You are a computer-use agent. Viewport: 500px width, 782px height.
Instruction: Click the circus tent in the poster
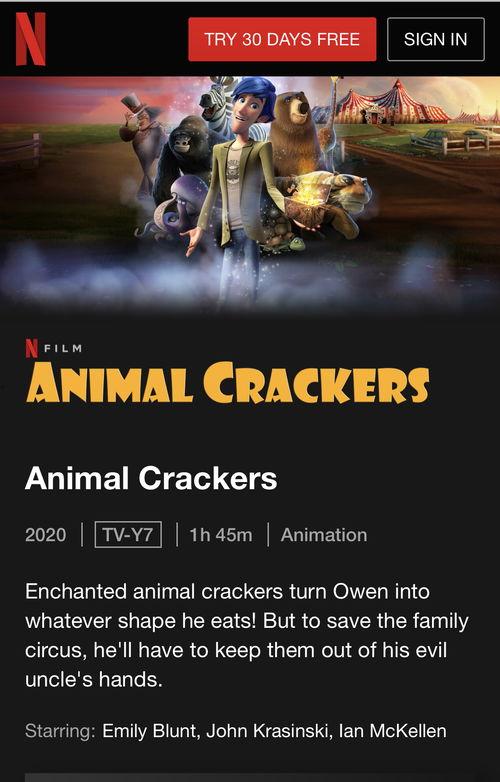[x=394, y=102]
